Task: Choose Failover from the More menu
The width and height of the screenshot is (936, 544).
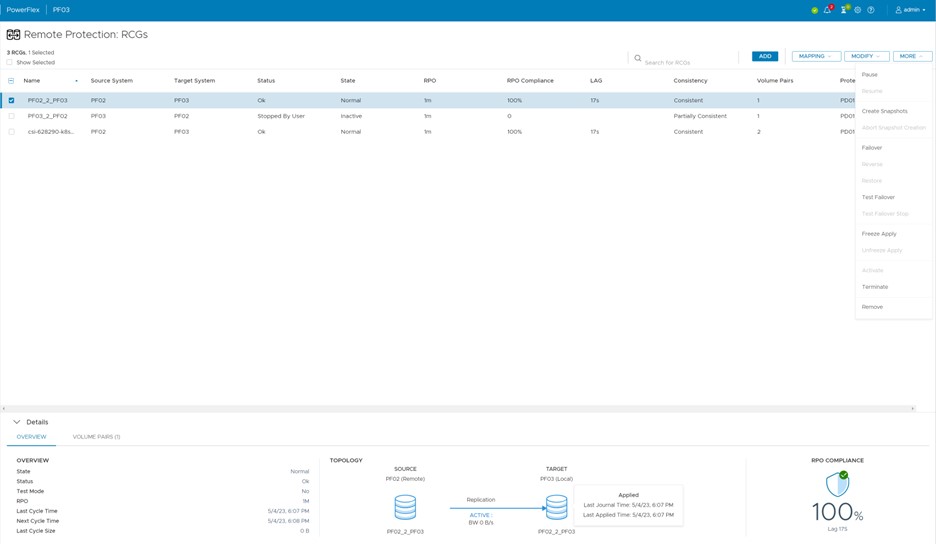Action: pos(871,148)
